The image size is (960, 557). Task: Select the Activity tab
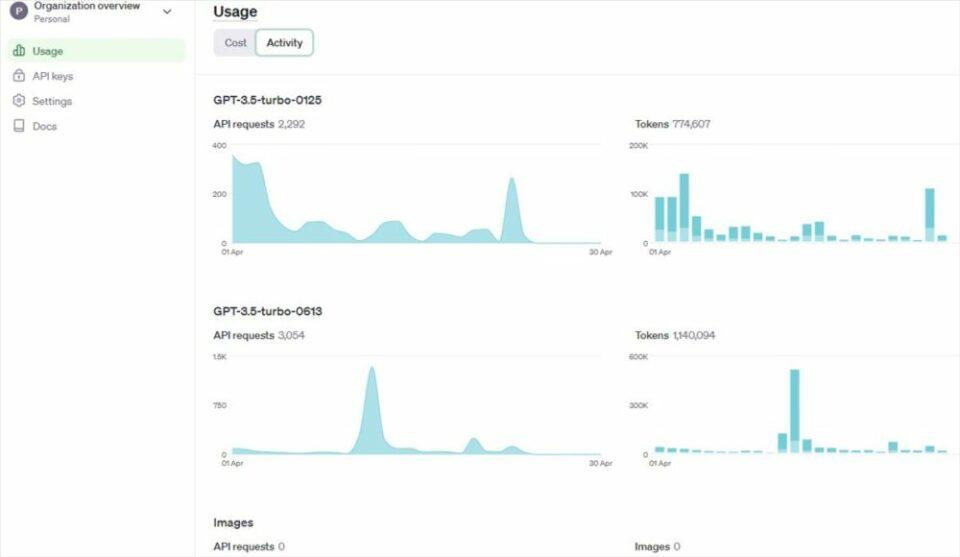284,43
